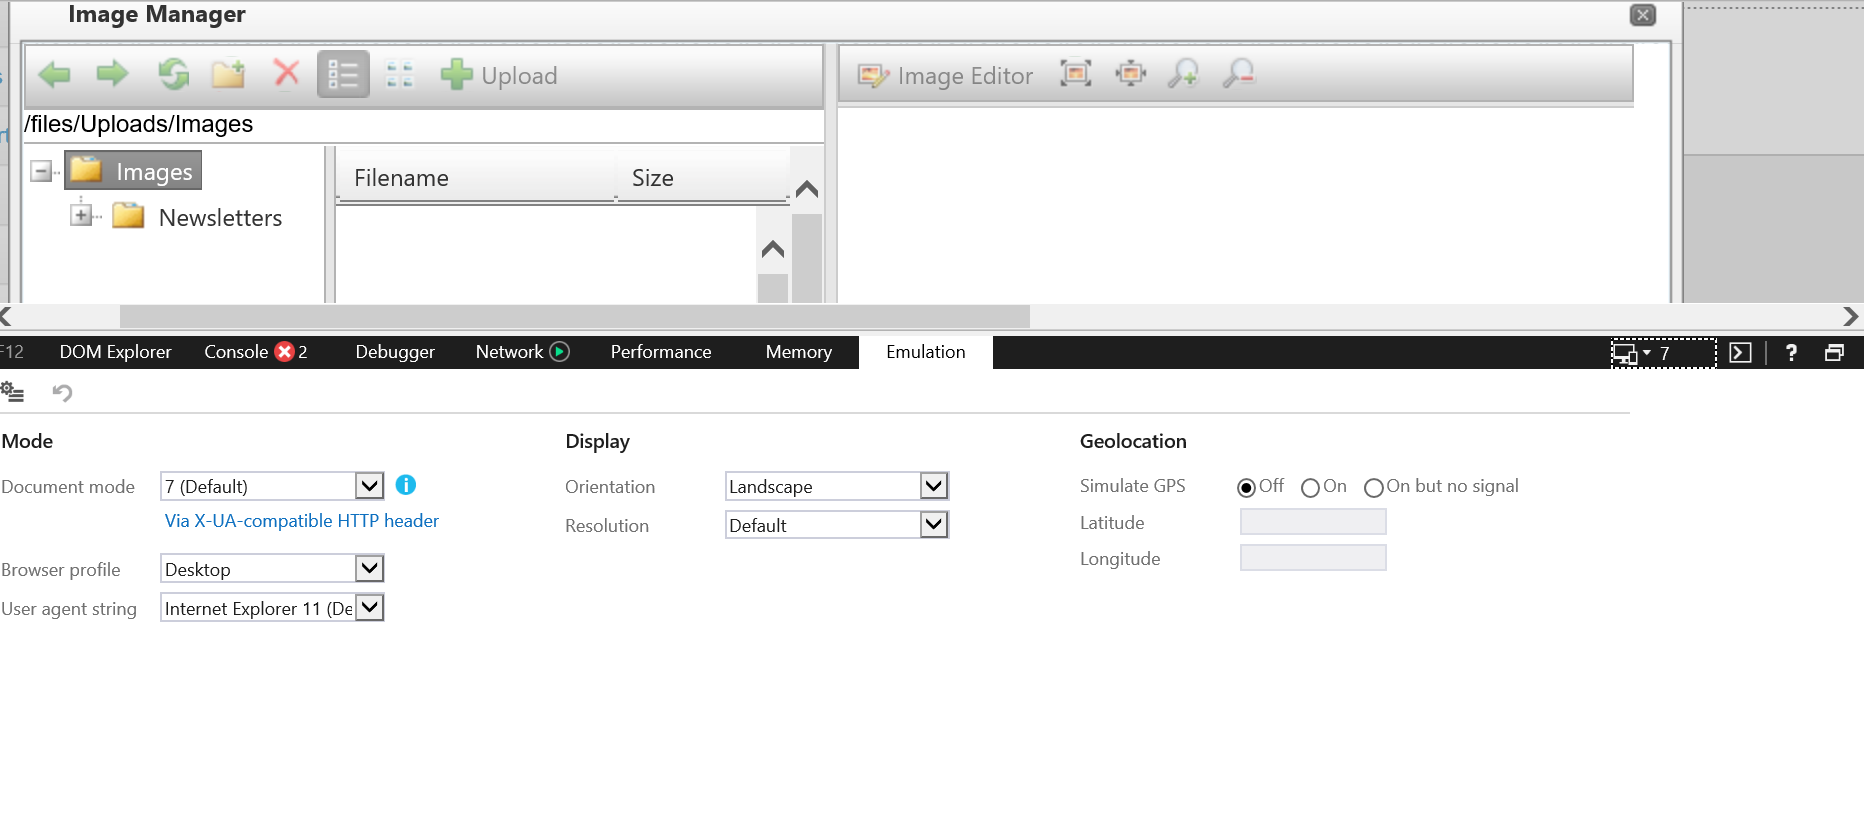Click the console toggle icon in toolbar
Image resolution: width=1864 pixels, height=837 pixels.
[1740, 353]
